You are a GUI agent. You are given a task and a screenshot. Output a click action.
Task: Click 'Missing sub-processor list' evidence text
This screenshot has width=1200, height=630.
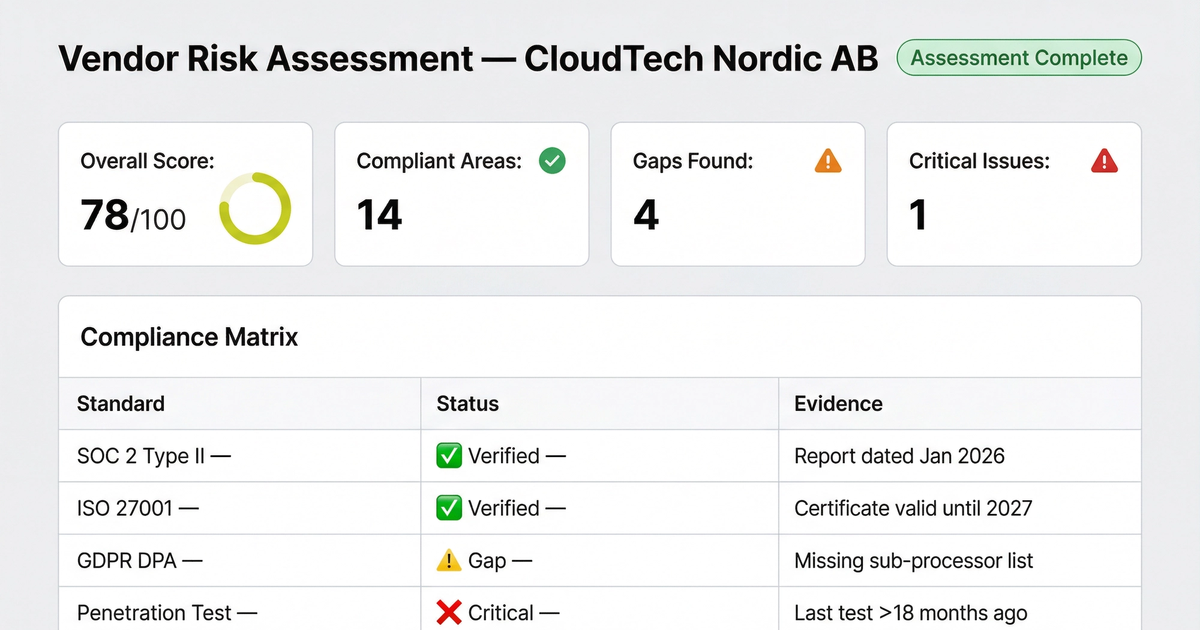[x=914, y=561]
